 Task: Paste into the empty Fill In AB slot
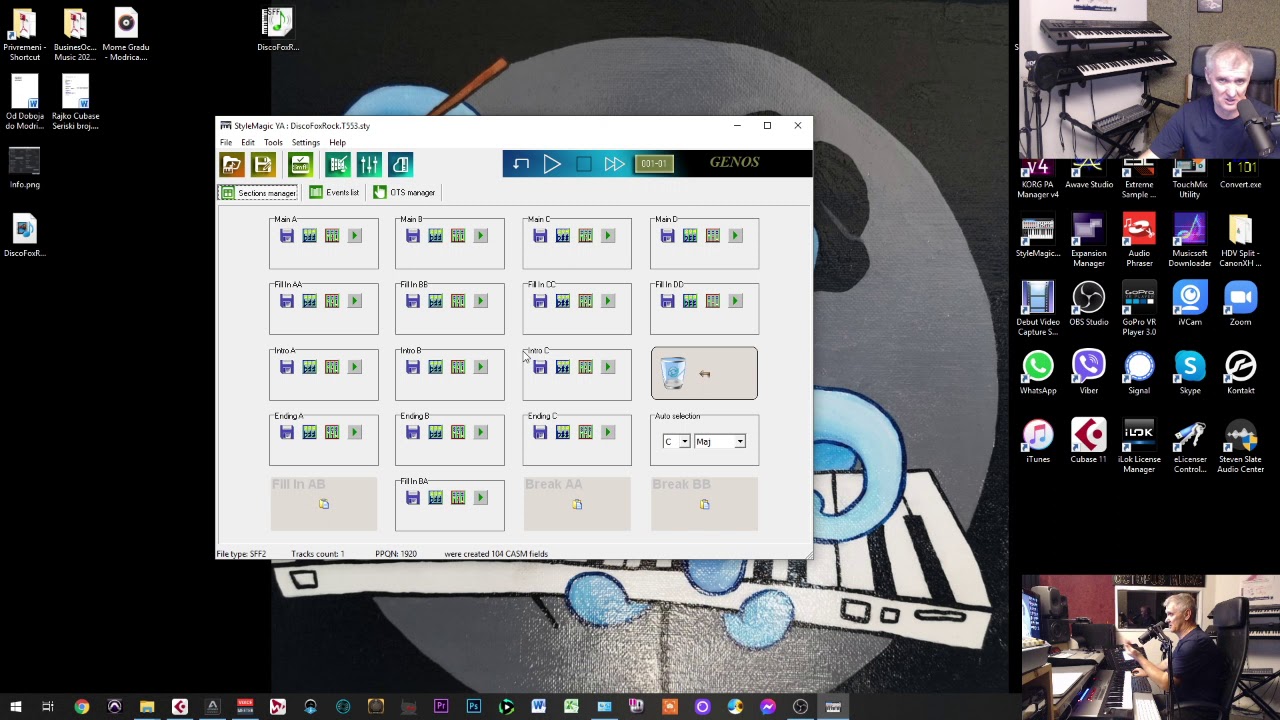[324, 504]
